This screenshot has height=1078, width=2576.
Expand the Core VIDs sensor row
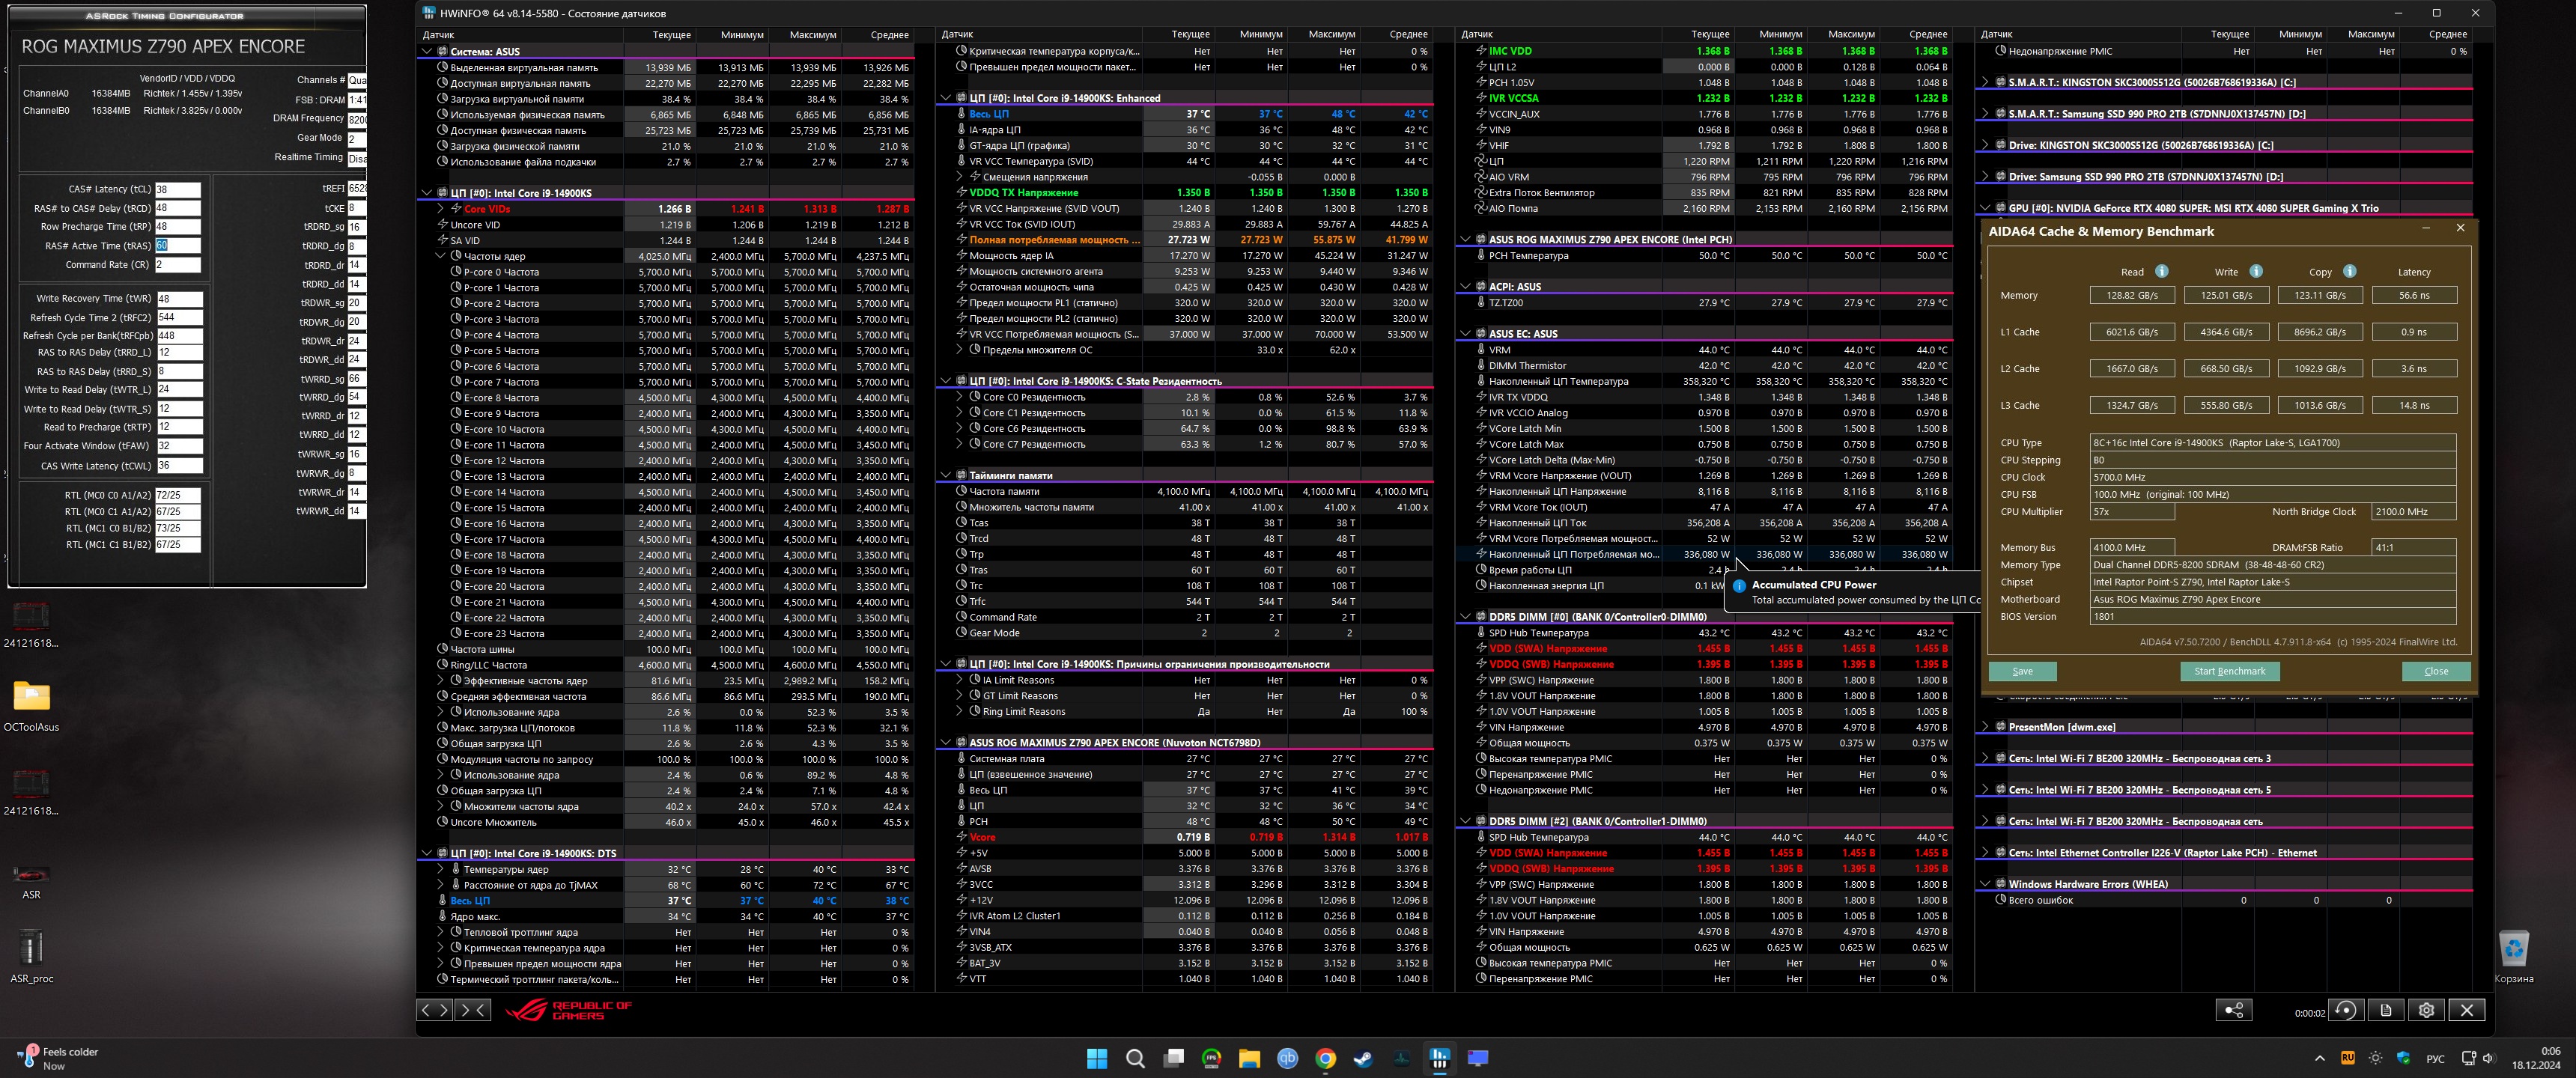(x=440, y=209)
